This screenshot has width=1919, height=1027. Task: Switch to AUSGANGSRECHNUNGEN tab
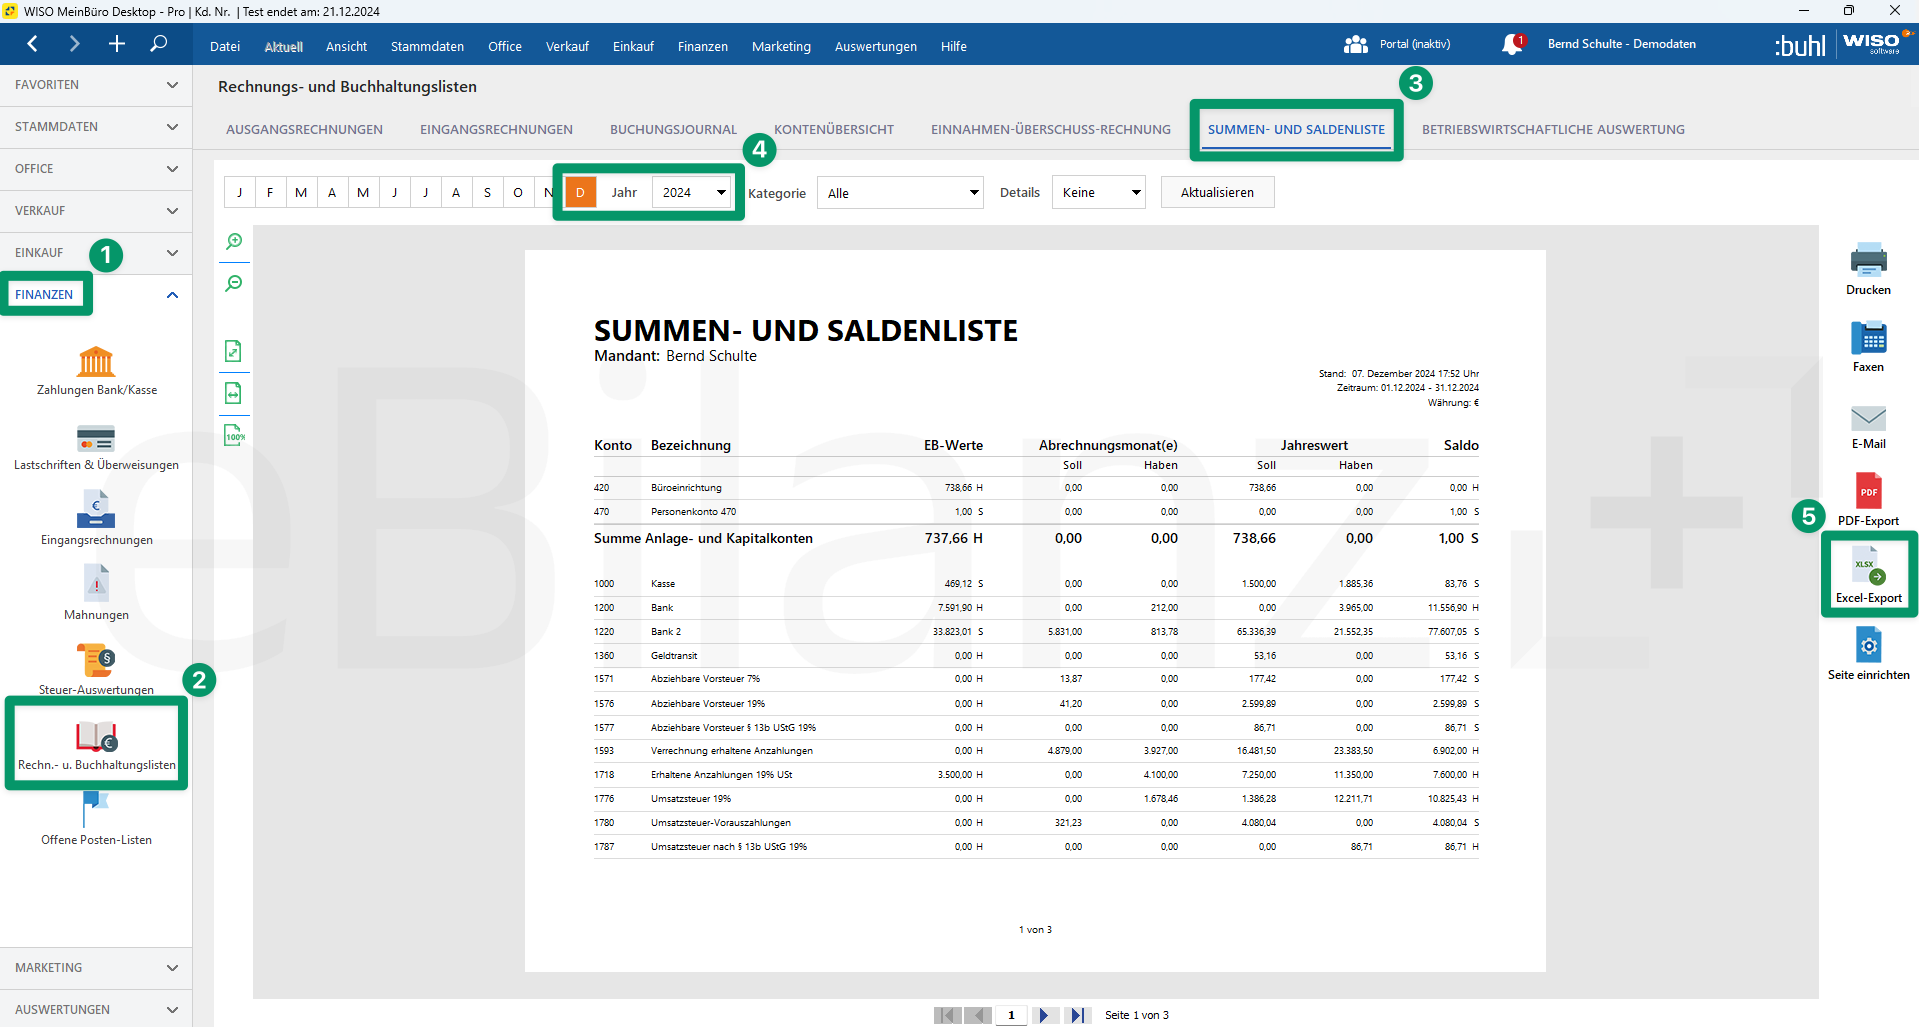click(x=304, y=130)
